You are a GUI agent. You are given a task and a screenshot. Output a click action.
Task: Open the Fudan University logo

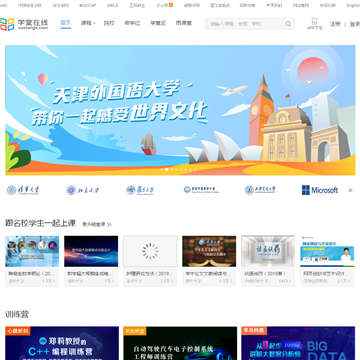point(140,190)
